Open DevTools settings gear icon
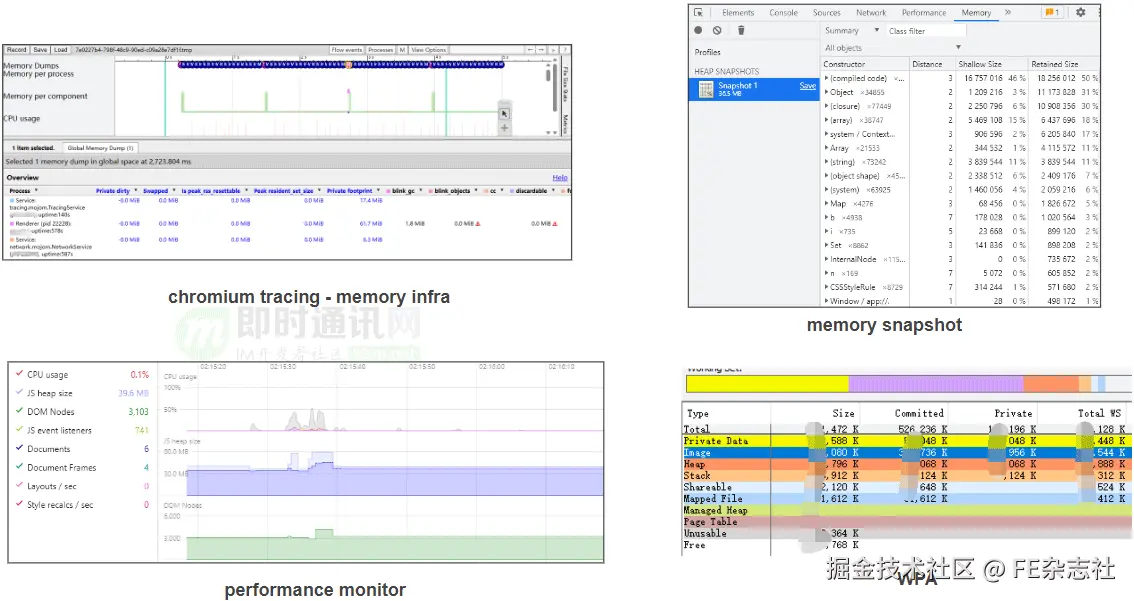This screenshot has width=1134, height=601. click(x=1080, y=13)
